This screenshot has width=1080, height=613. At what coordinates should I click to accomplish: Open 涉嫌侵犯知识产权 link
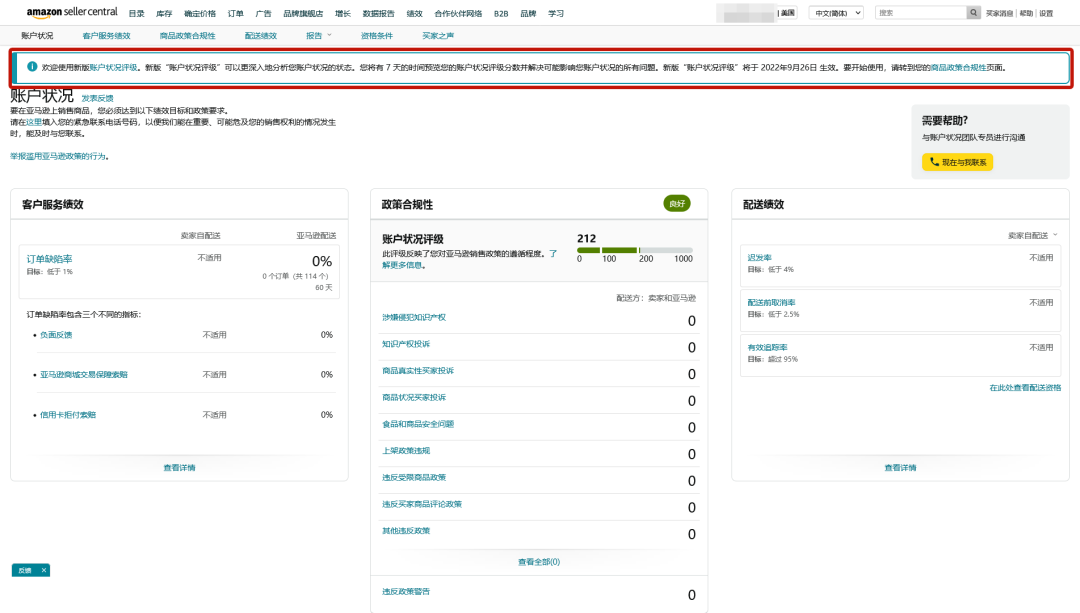point(414,318)
